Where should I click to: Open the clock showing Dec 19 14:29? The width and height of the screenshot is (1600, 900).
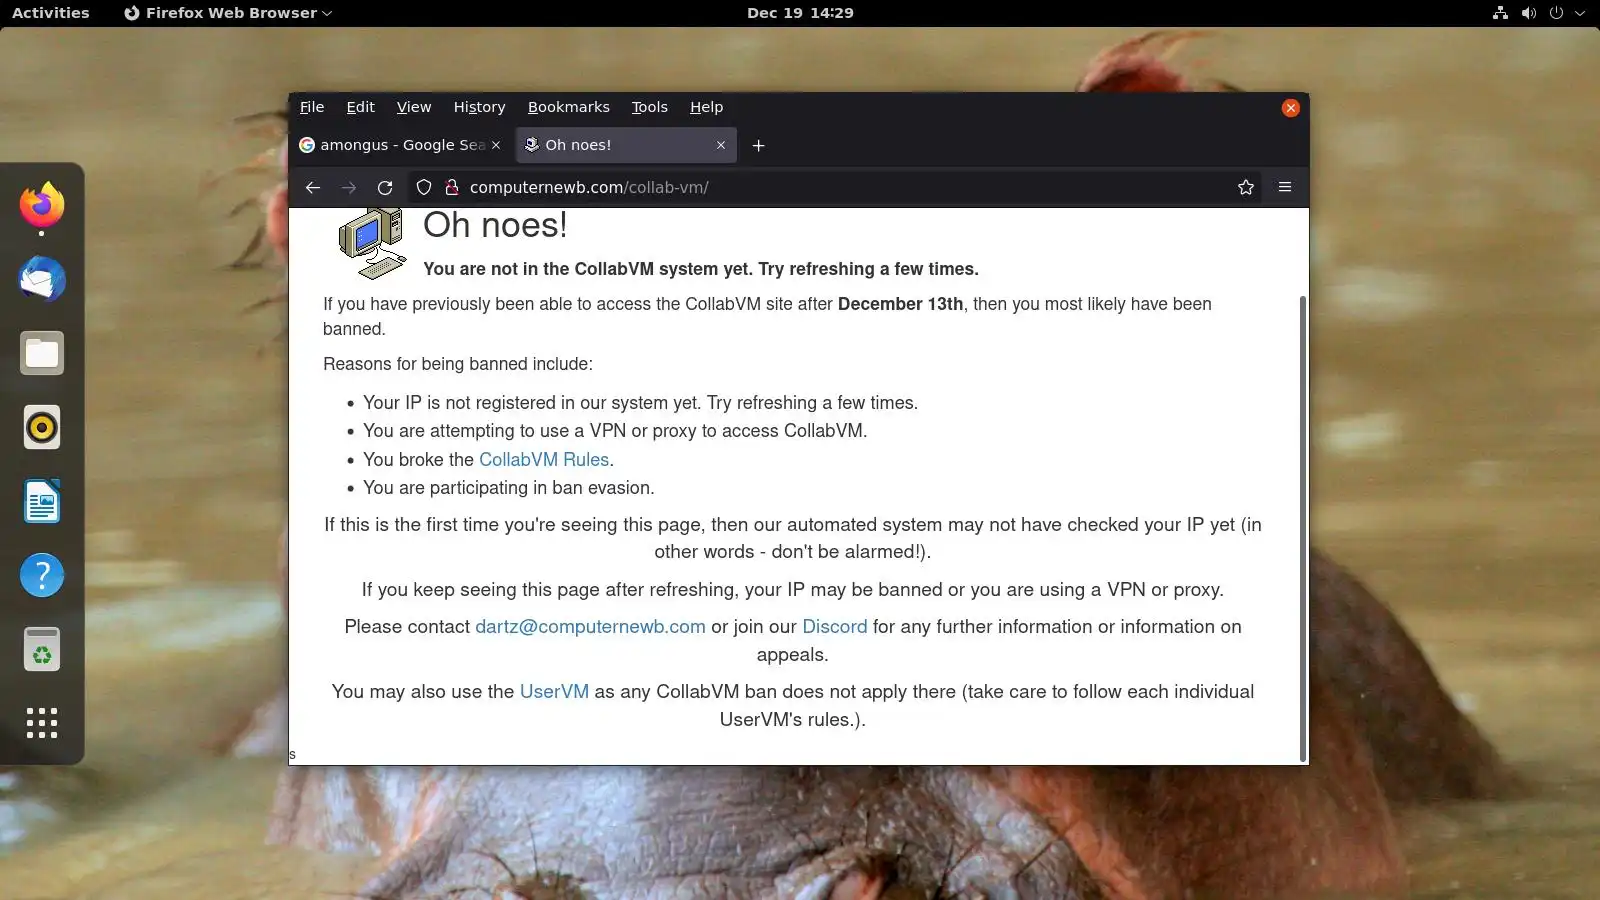pyautogui.click(x=800, y=13)
